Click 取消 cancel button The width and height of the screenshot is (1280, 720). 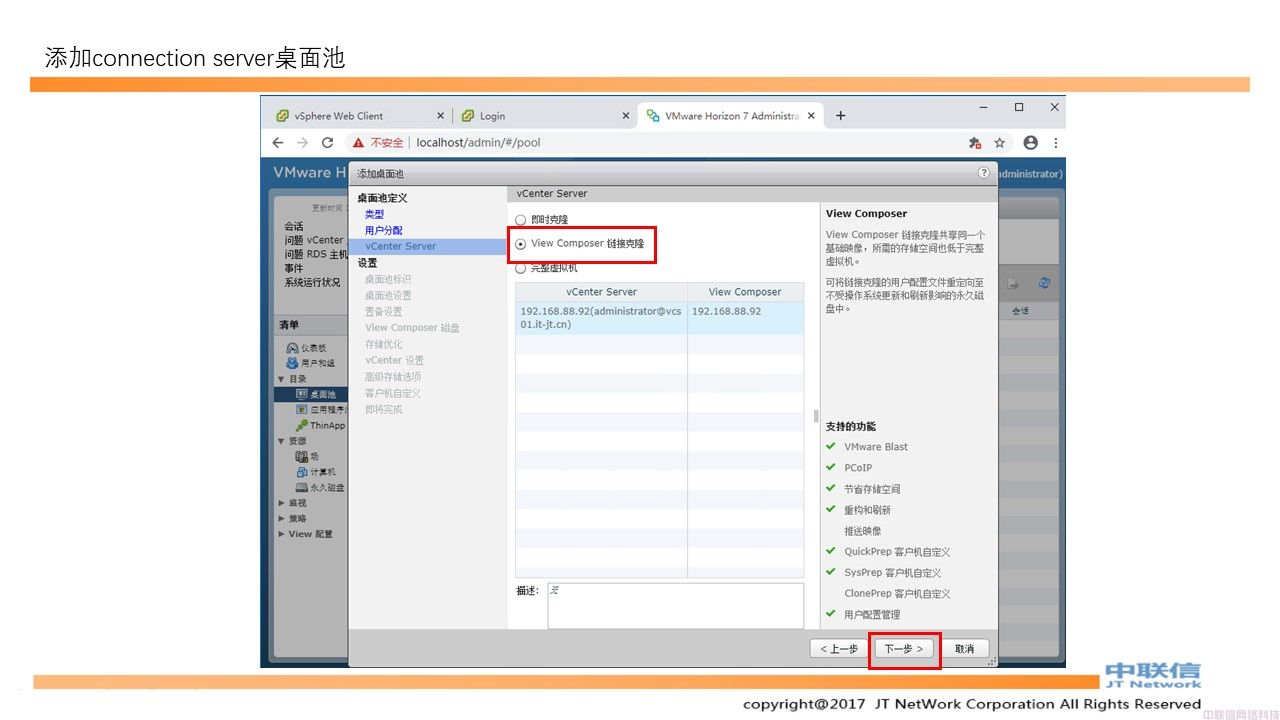(964, 649)
